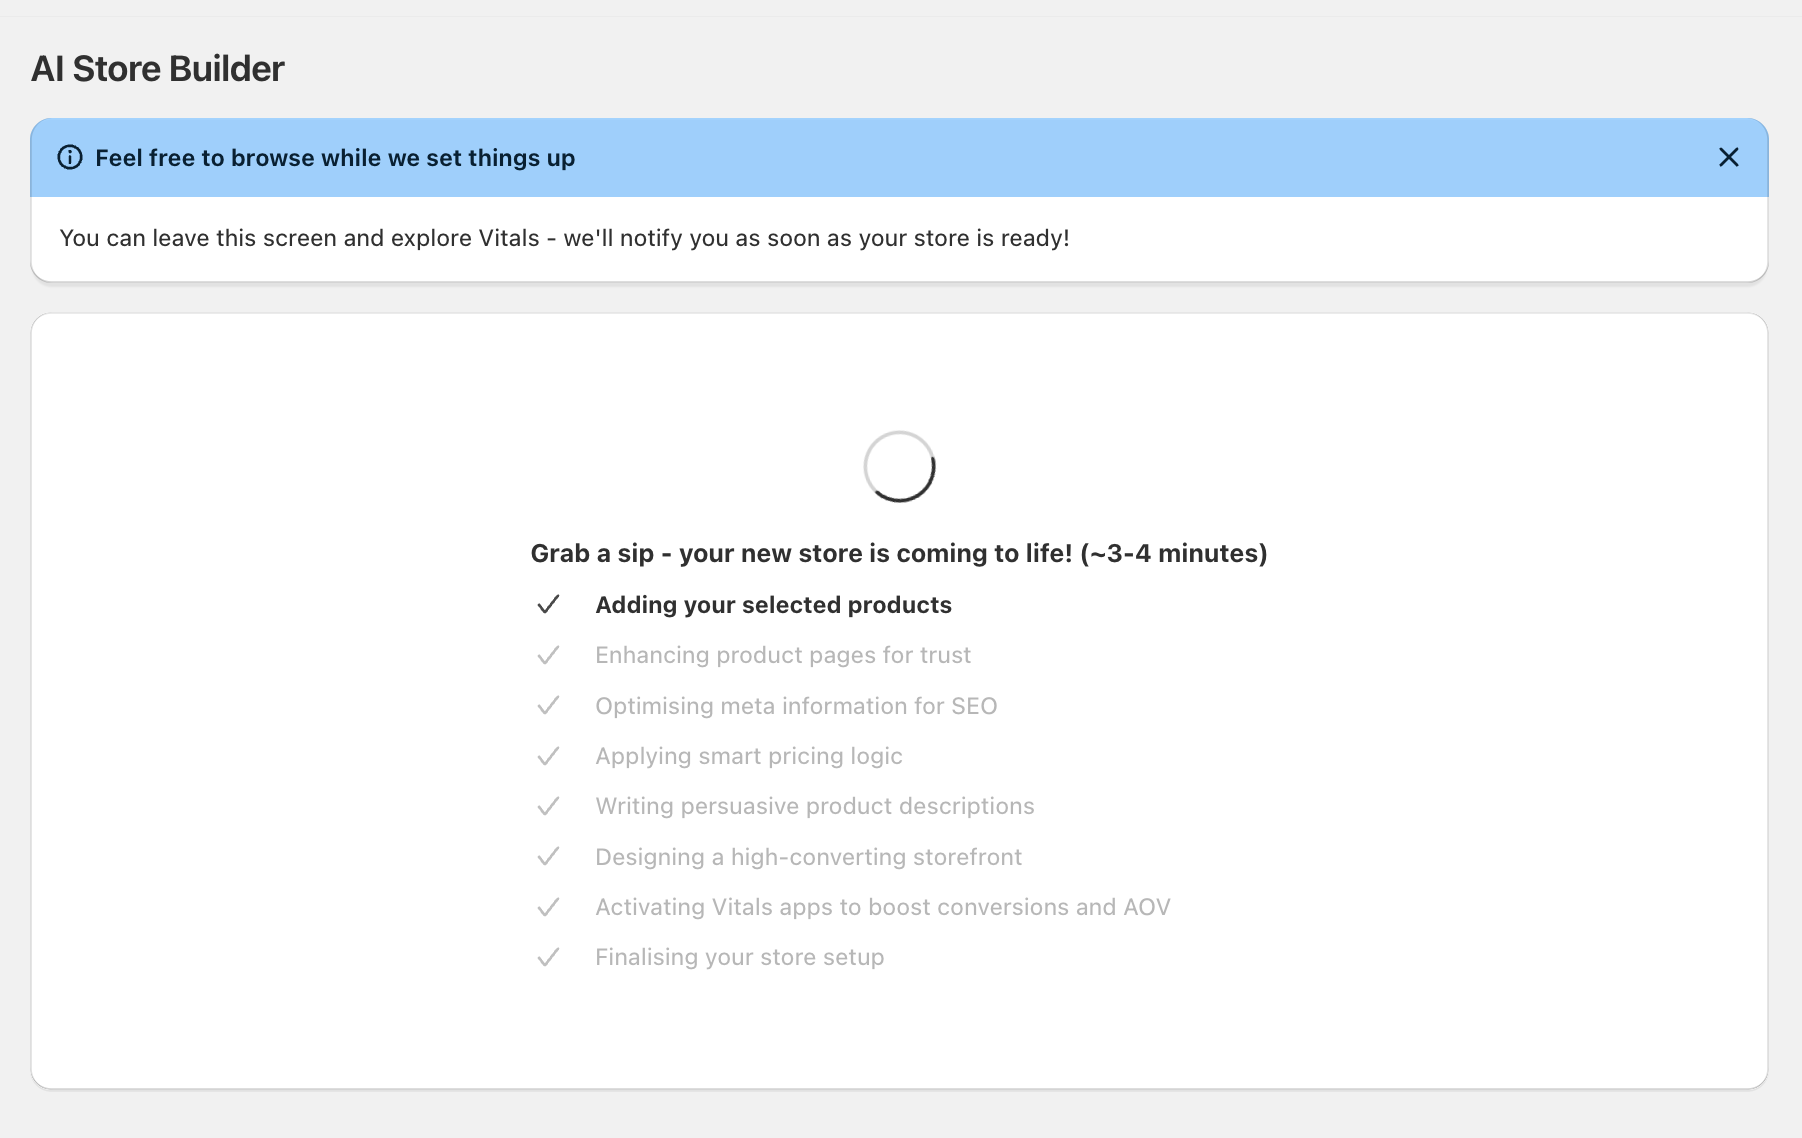Click checkmark beside Applying smart pricing logic
This screenshot has width=1802, height=1138.
(548, 756)
